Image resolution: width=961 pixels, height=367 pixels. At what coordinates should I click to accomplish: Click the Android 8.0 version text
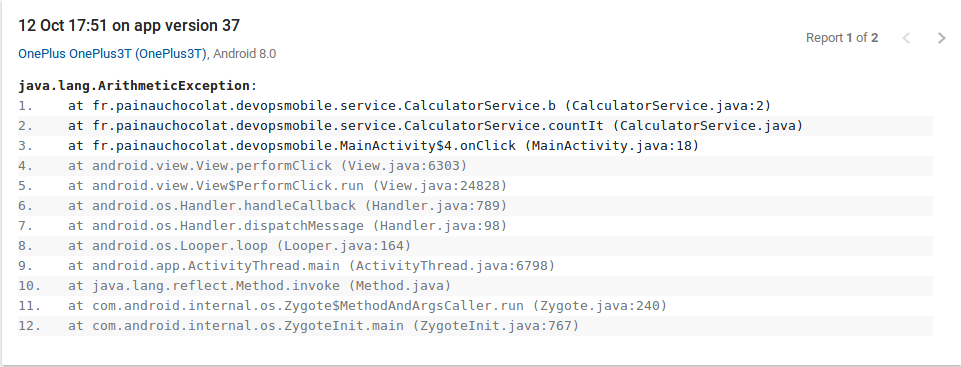click(x=245, y=54)
